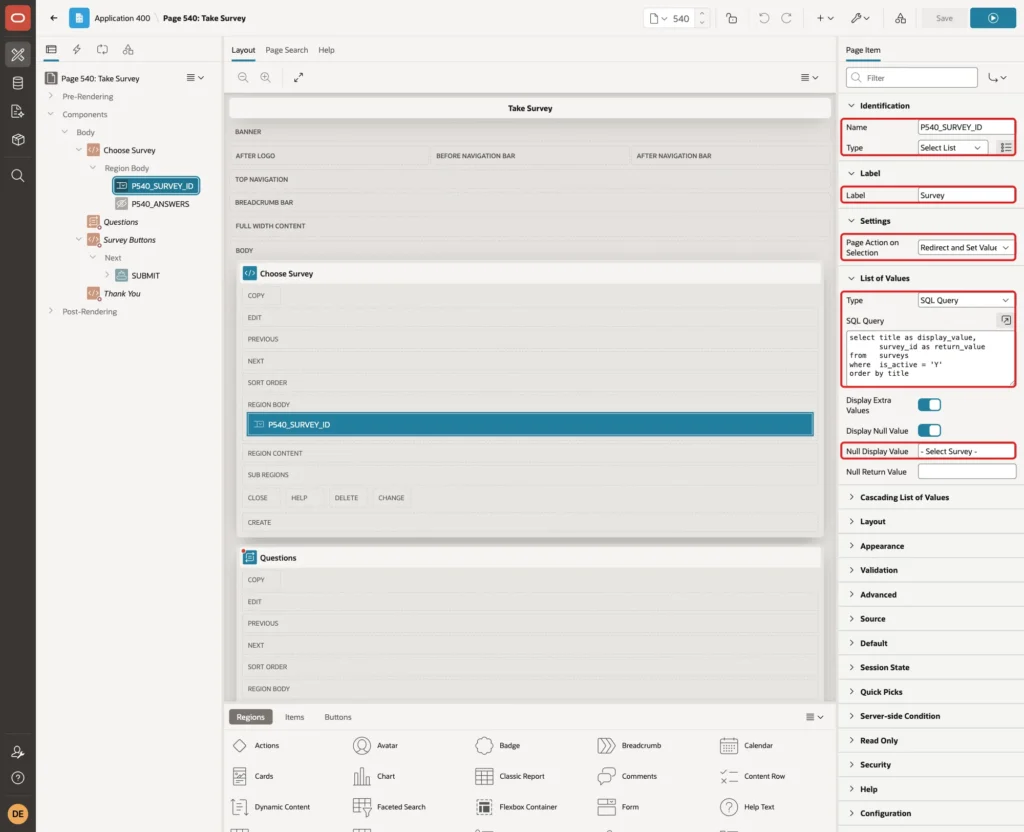Select the Buttons gallery tab
The width and height of the screenshot is (1024, 832).
(338, 716)
